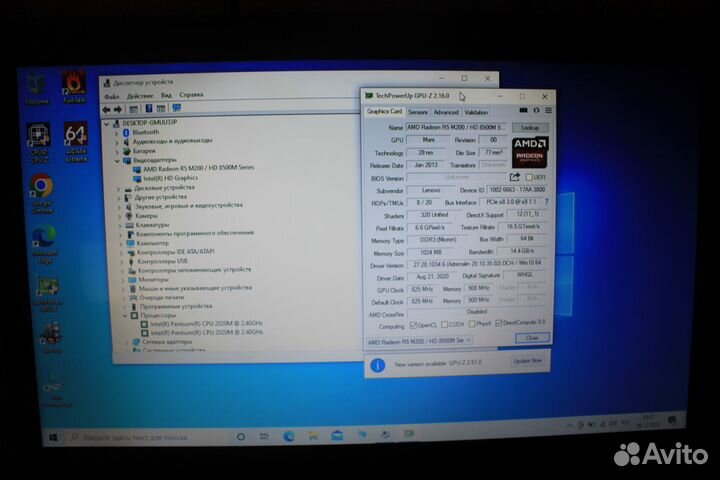Open the GPU-Z hamburger menu icon

click(x=548, y=110)
